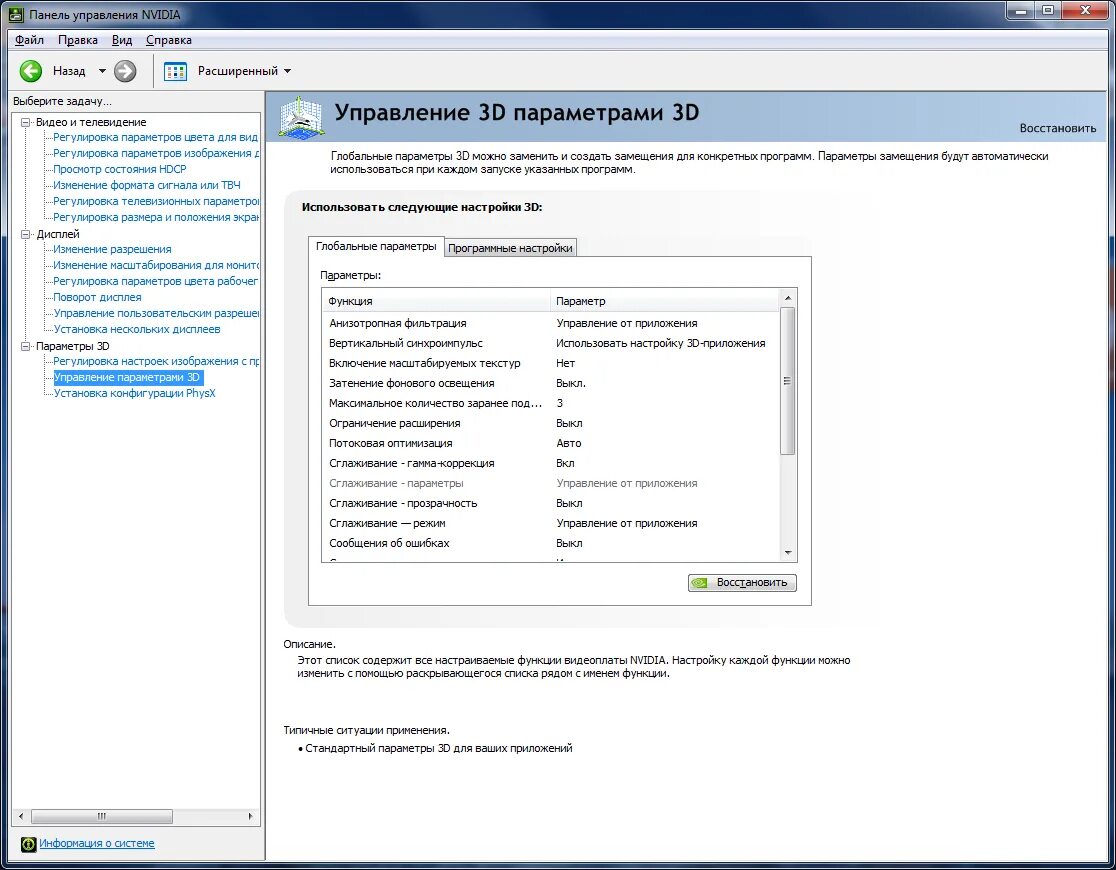Collapse the Видео и телевидение tree node
1116x870 pixels.
(26, 122)
